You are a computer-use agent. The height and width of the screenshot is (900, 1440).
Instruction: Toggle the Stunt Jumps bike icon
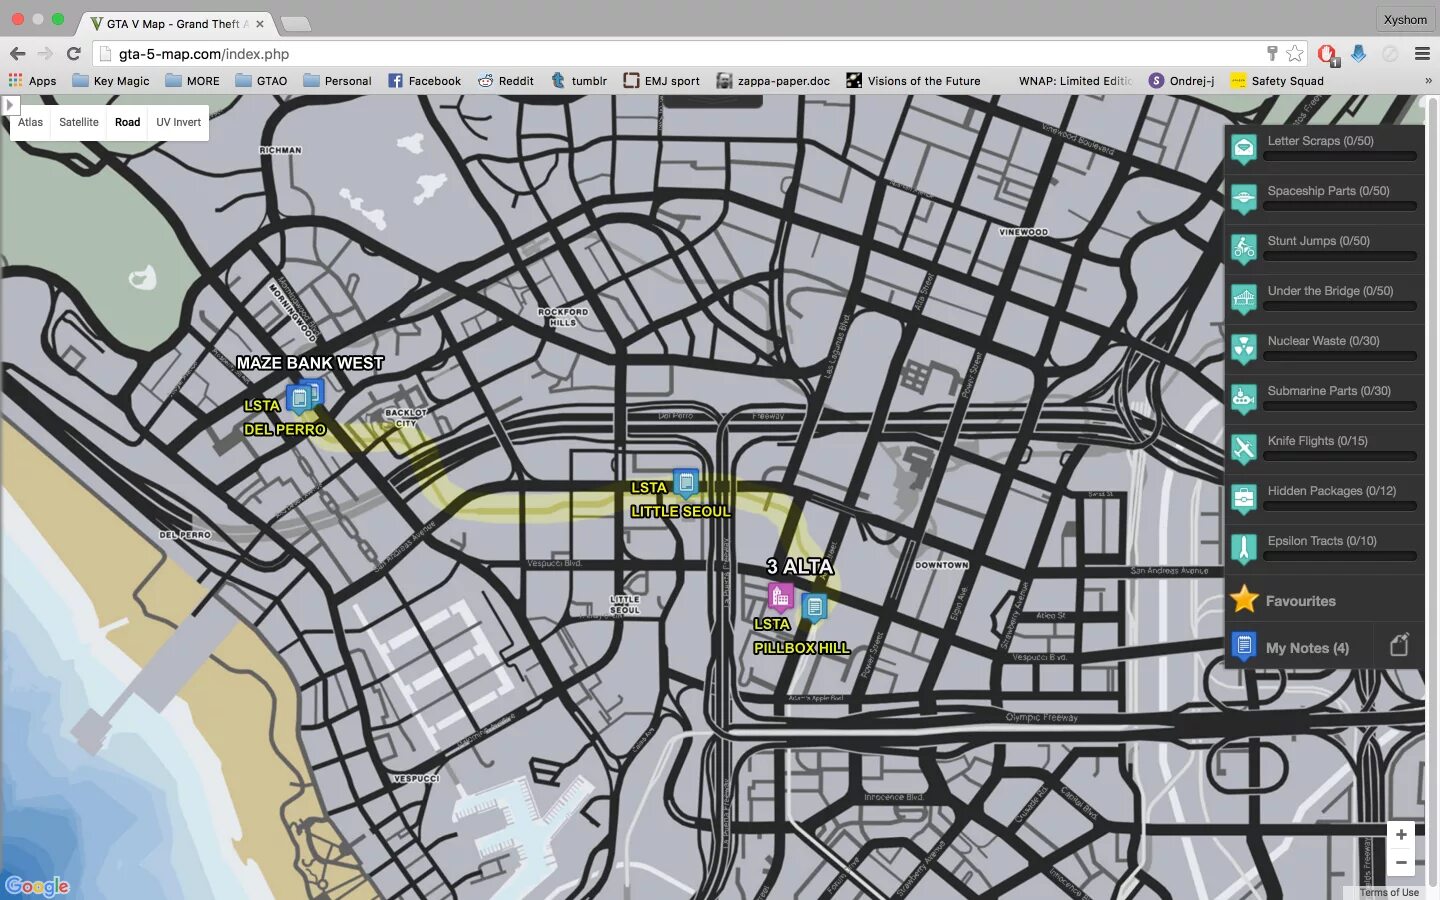coord(1243,249)
